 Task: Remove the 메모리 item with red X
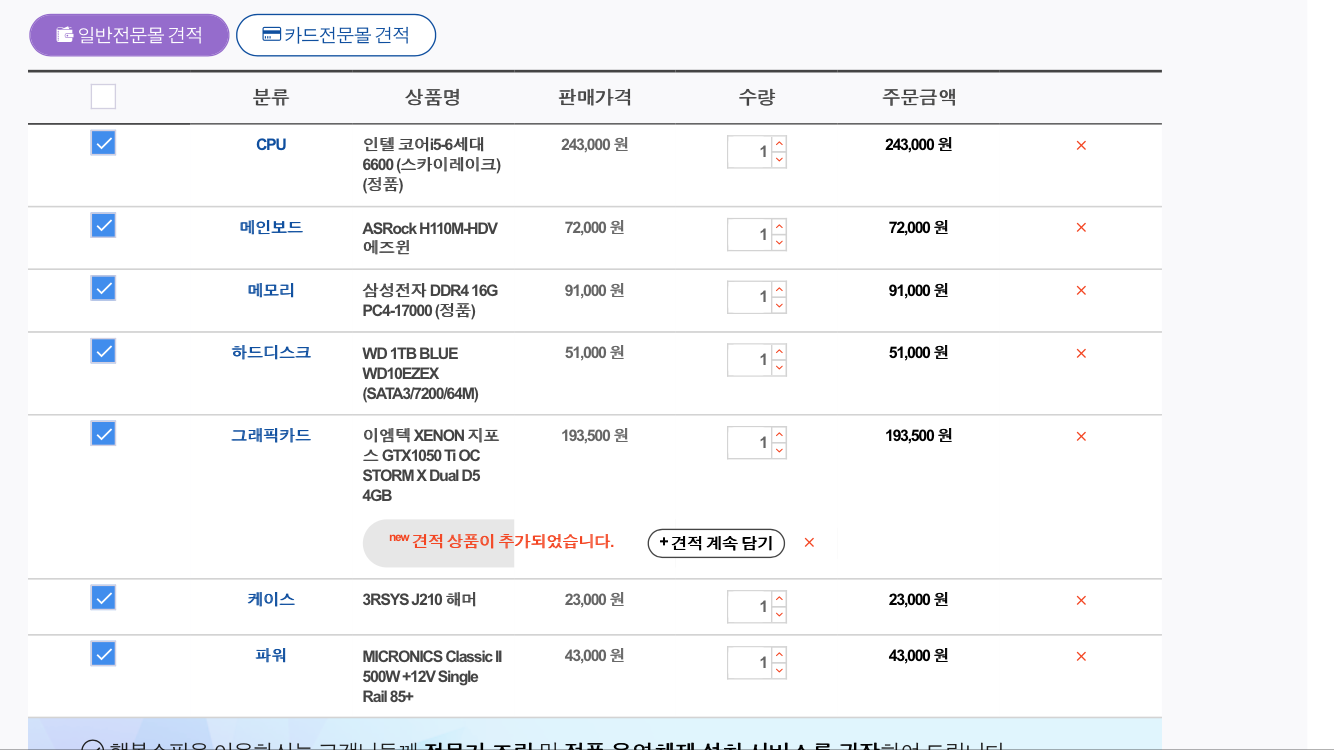[x=1081, y=291]
